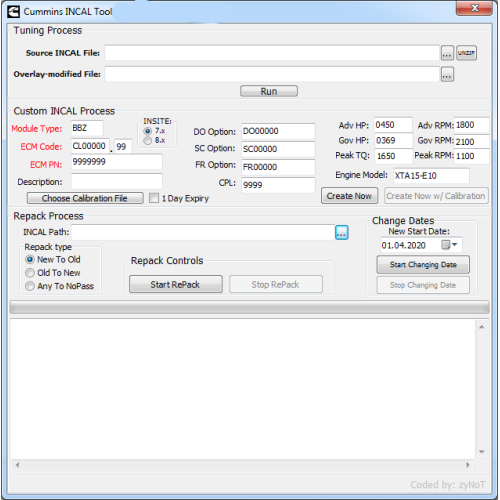Click the Engine Model field XTA15-E10
The height and width of the screenshot is (500, 500).
431,176
